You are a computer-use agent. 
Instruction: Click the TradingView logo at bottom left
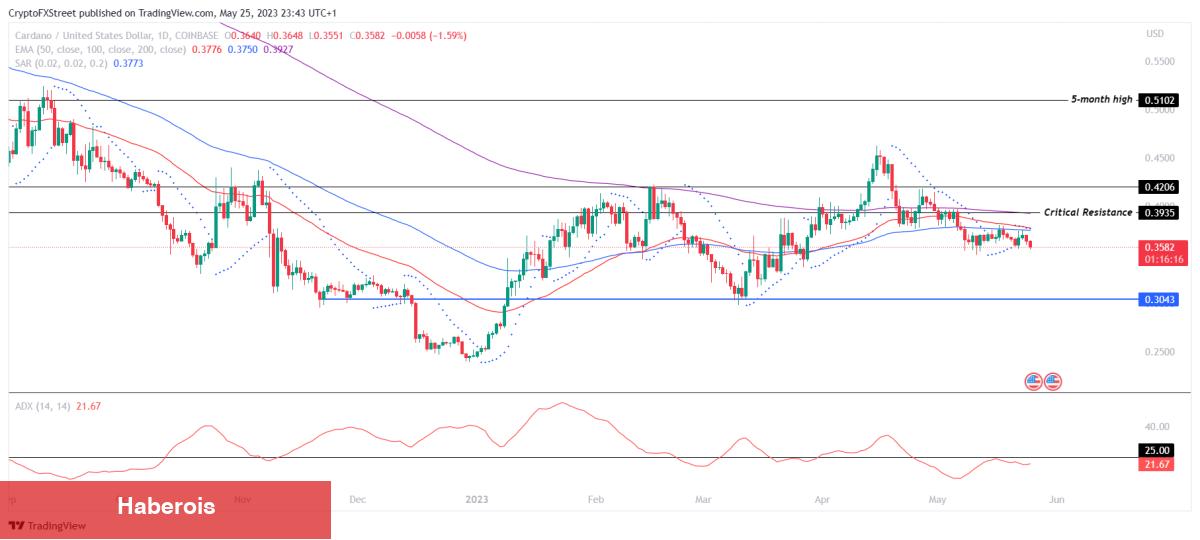coord(48,526)
